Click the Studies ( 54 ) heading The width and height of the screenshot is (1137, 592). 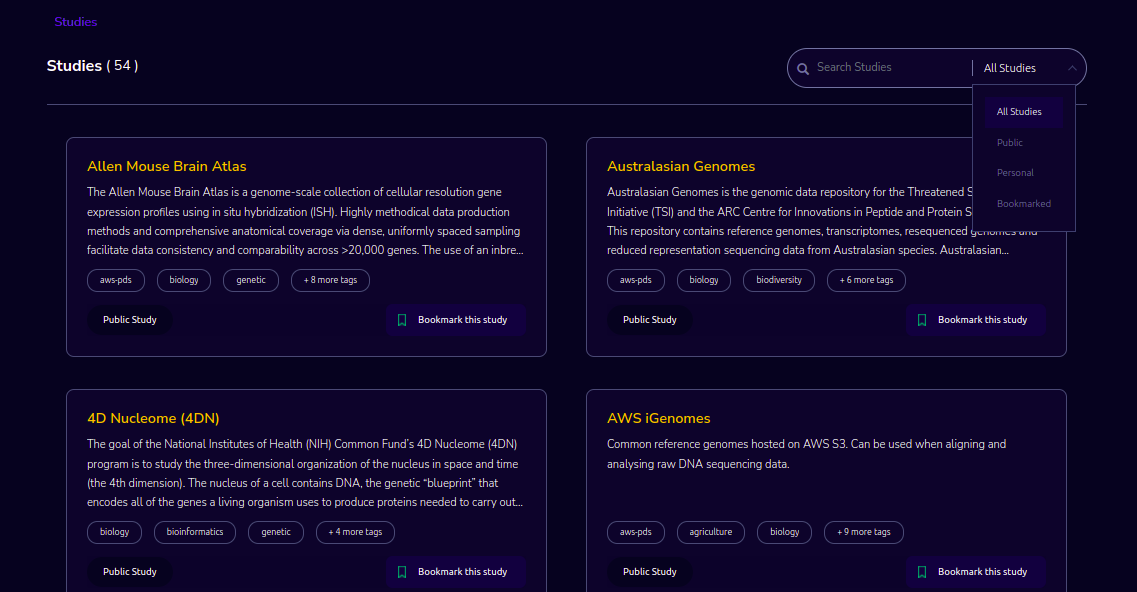click(x=92, y=66)
